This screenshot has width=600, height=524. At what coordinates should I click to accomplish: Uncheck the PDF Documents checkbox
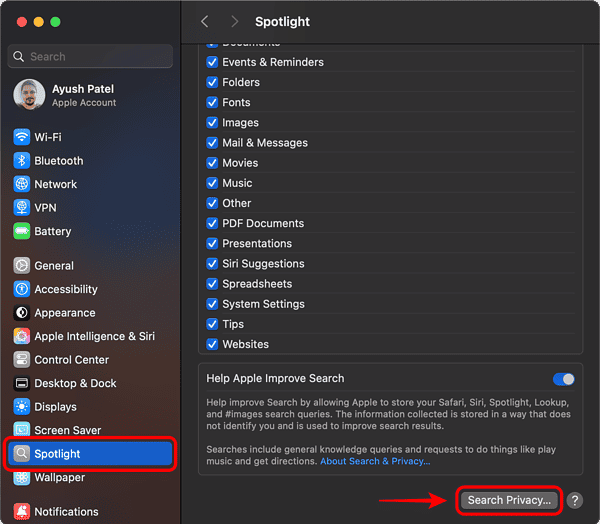click(x=212, y=224)
